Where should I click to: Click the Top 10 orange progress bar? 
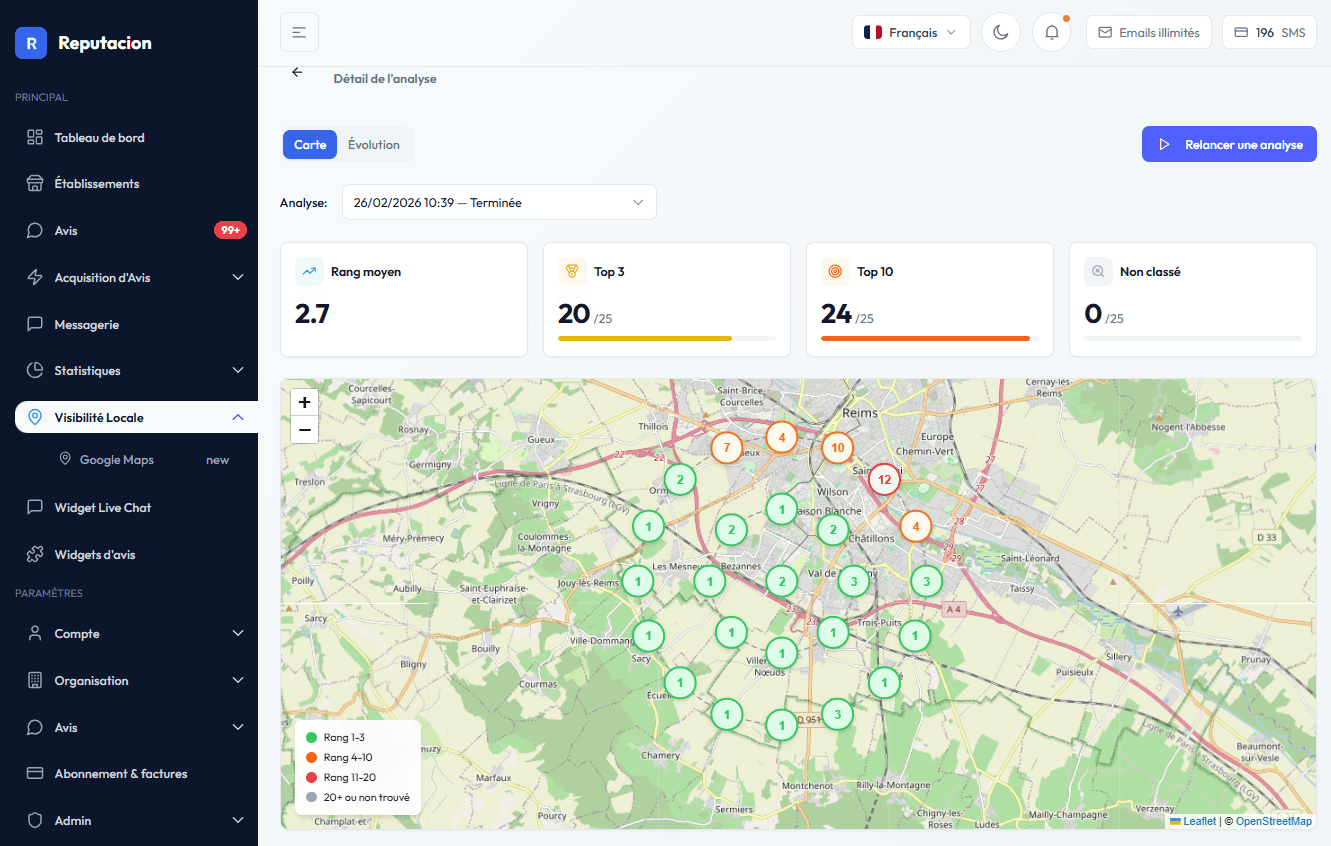coord(925,339)
